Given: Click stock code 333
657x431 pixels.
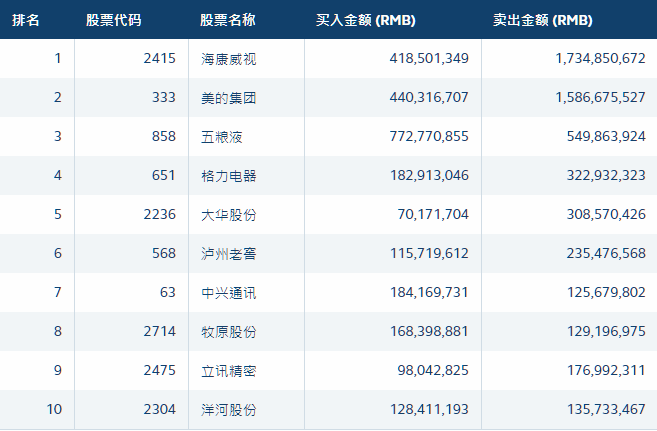Looking at the screenshot, I should [164, 97].
